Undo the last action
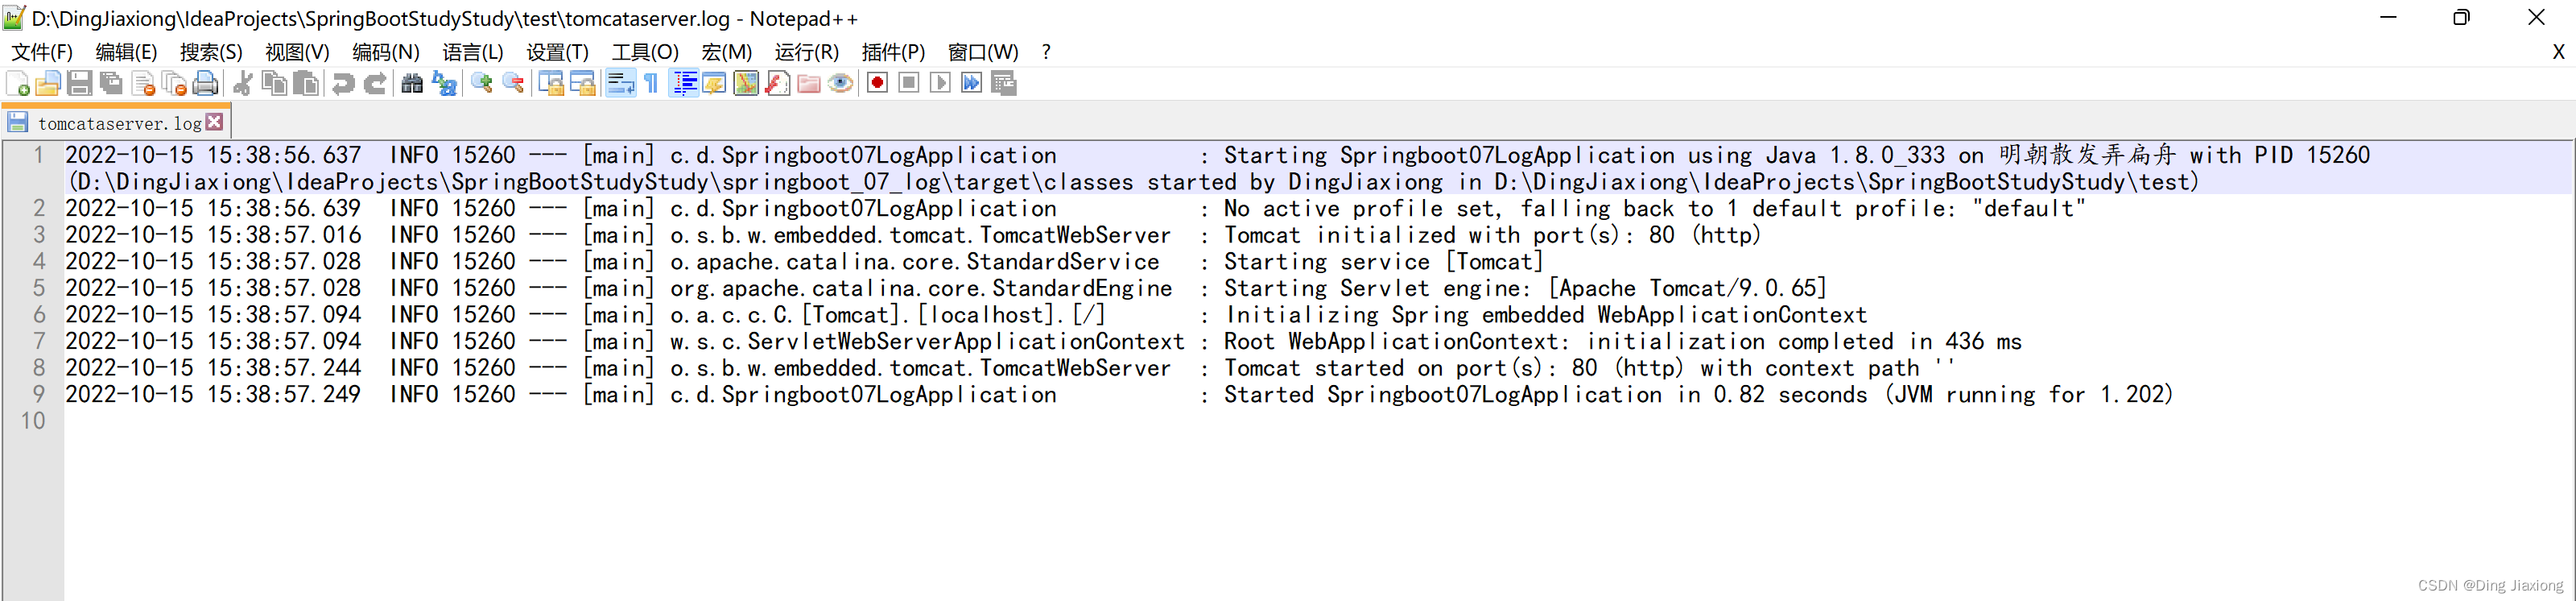The height and width of the screenshot is (601, 2576). click(x=343, y=84)
